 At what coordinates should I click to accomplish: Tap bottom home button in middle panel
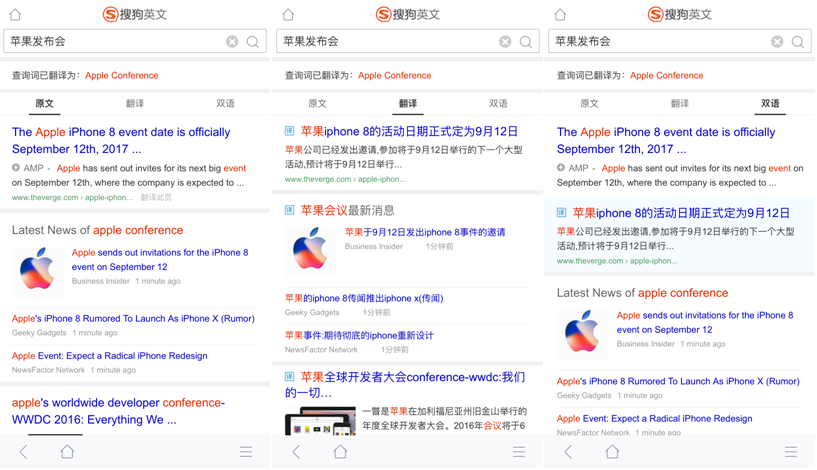(x=340, y=452)
